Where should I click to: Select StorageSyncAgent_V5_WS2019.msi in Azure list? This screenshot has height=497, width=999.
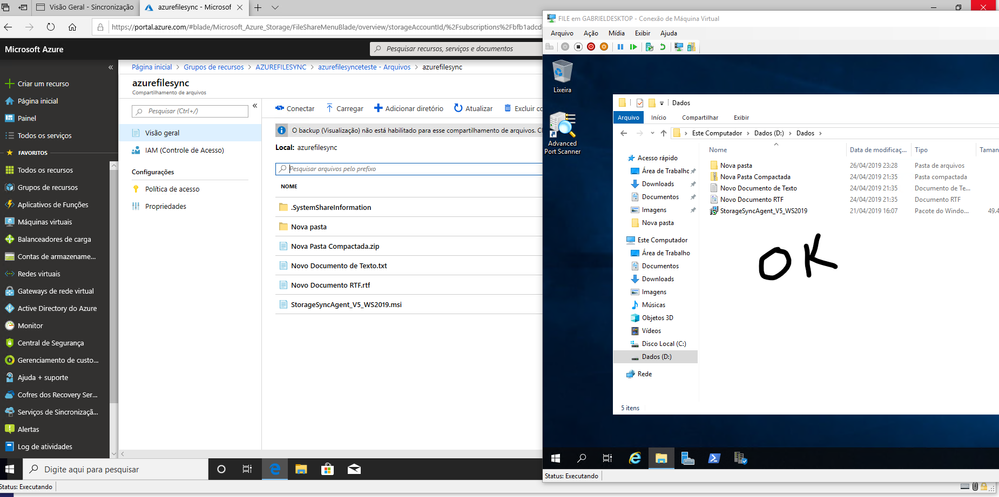pos(346,305)
